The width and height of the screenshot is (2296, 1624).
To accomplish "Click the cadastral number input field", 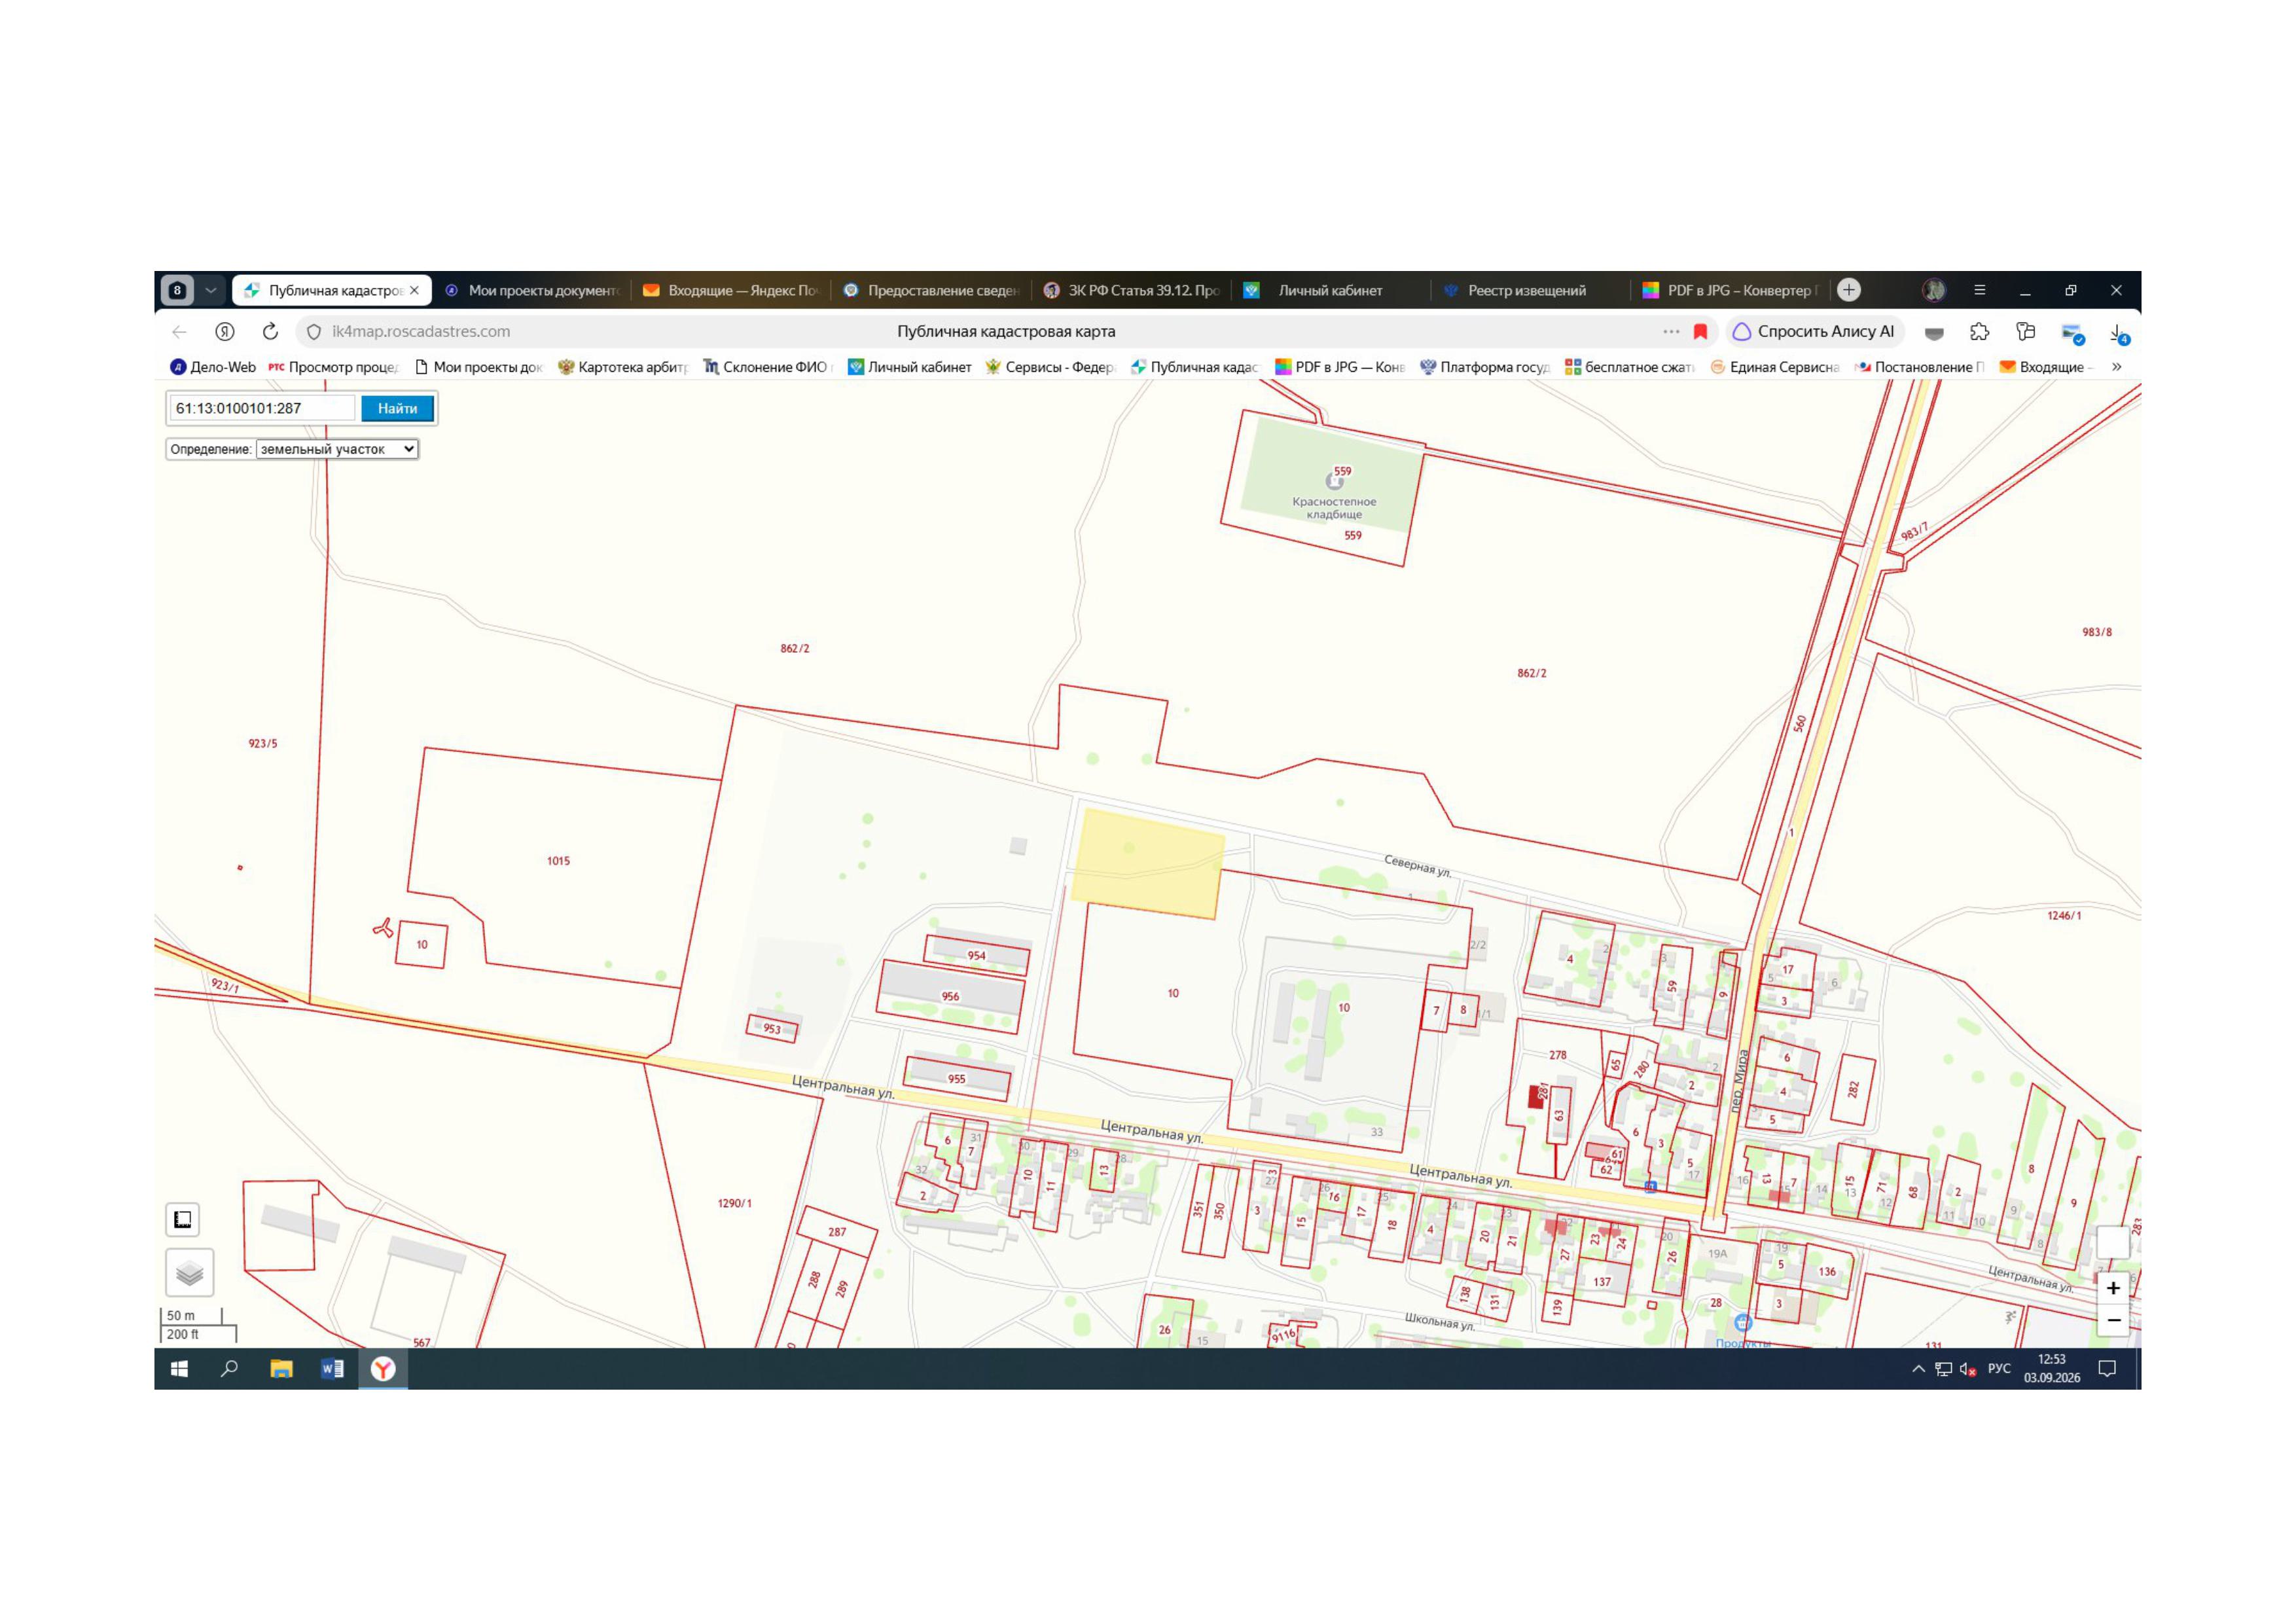I will (x=262, y=408).
